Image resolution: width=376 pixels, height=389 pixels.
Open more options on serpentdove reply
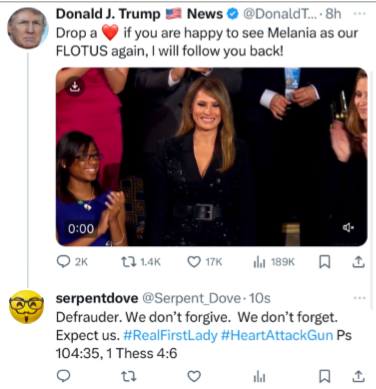point(359,298)
